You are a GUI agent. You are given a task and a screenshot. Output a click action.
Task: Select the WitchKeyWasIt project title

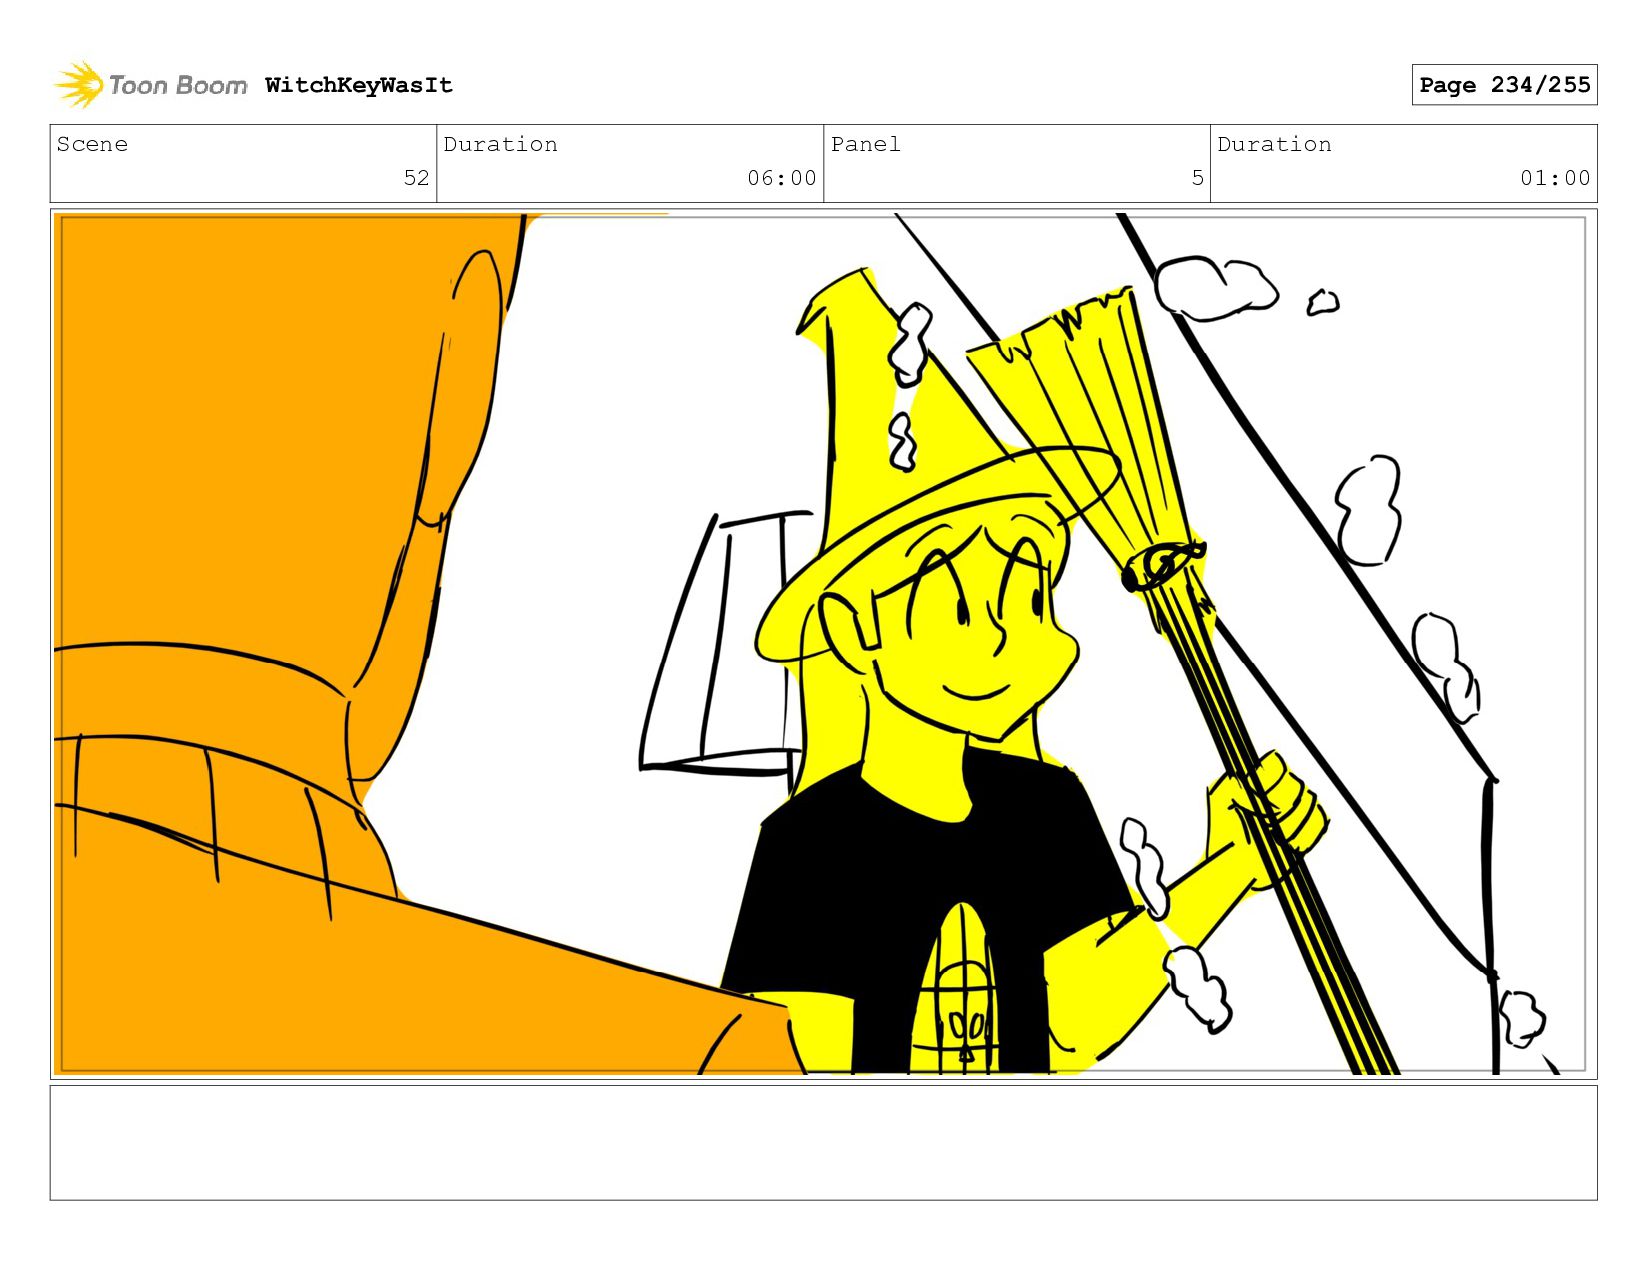click(359, 85)
